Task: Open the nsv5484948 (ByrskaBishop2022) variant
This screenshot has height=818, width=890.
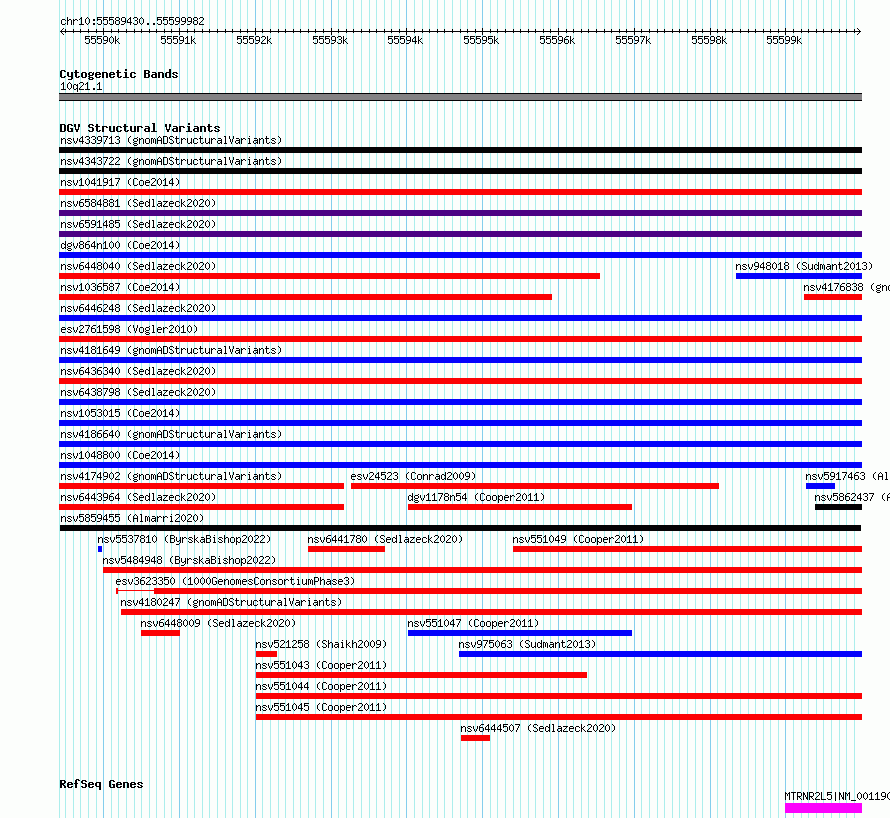Action: [189, 560]
